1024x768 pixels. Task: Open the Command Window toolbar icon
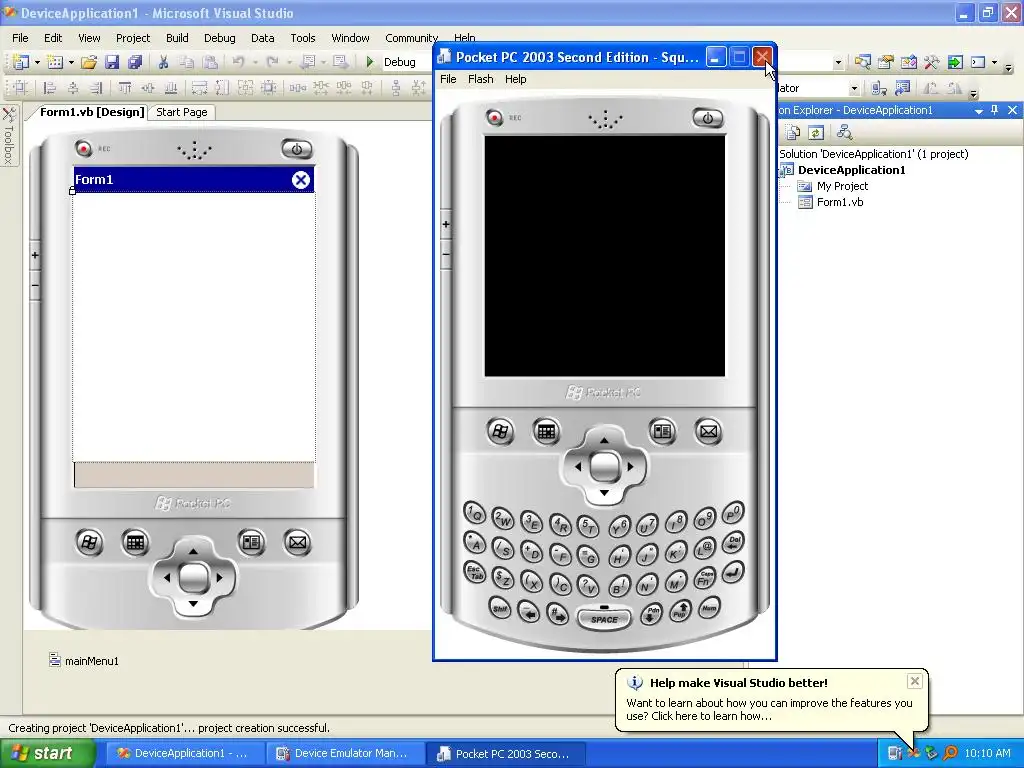[978, 62]
